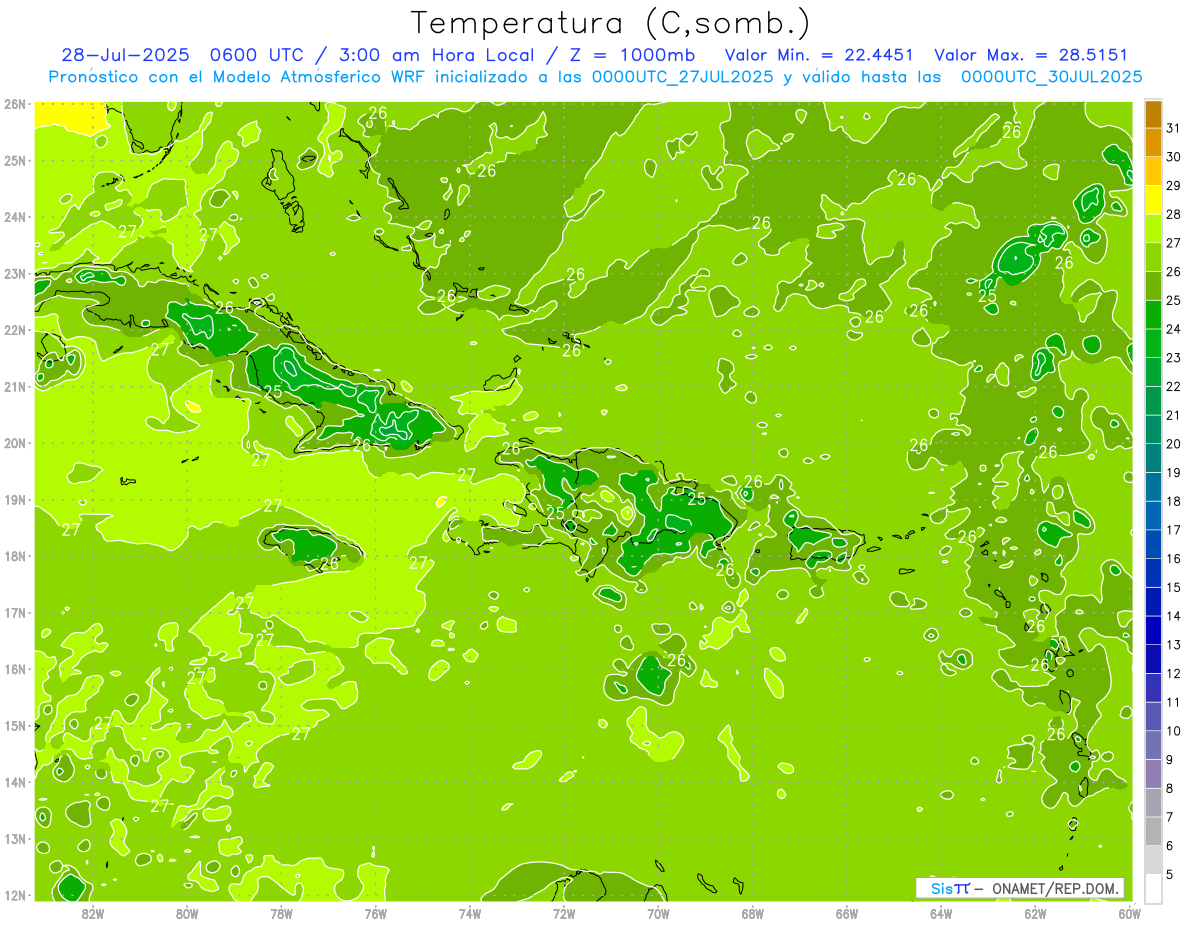Click longitude axis label 62W

(1036, 913)
